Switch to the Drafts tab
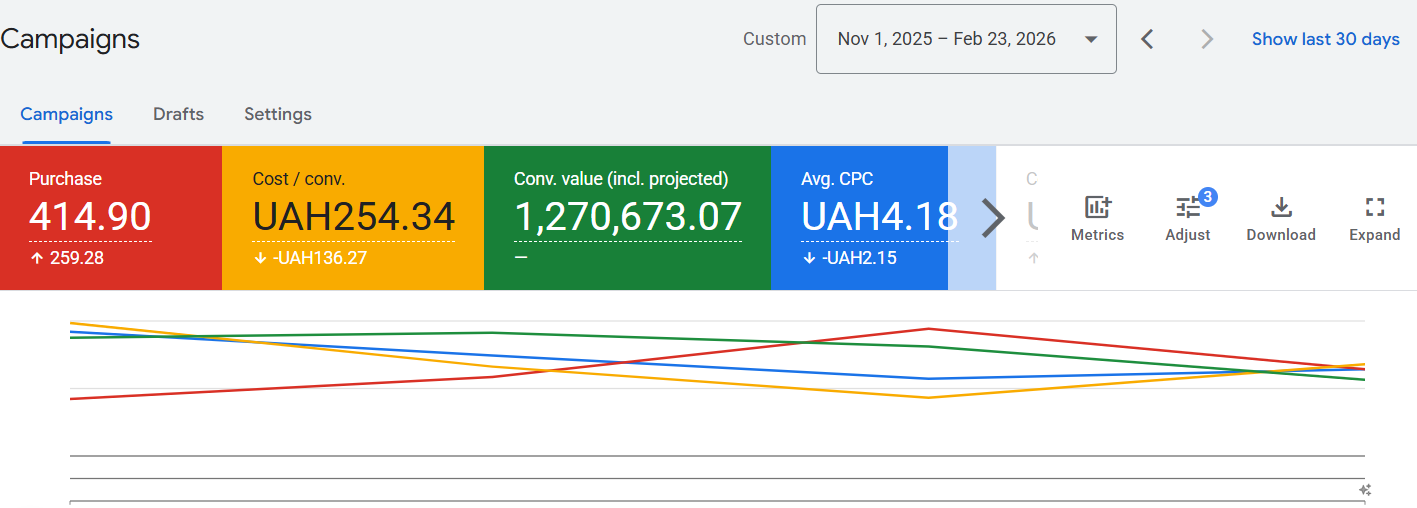This screenshot has height=508, width=1417. point(178,114)
